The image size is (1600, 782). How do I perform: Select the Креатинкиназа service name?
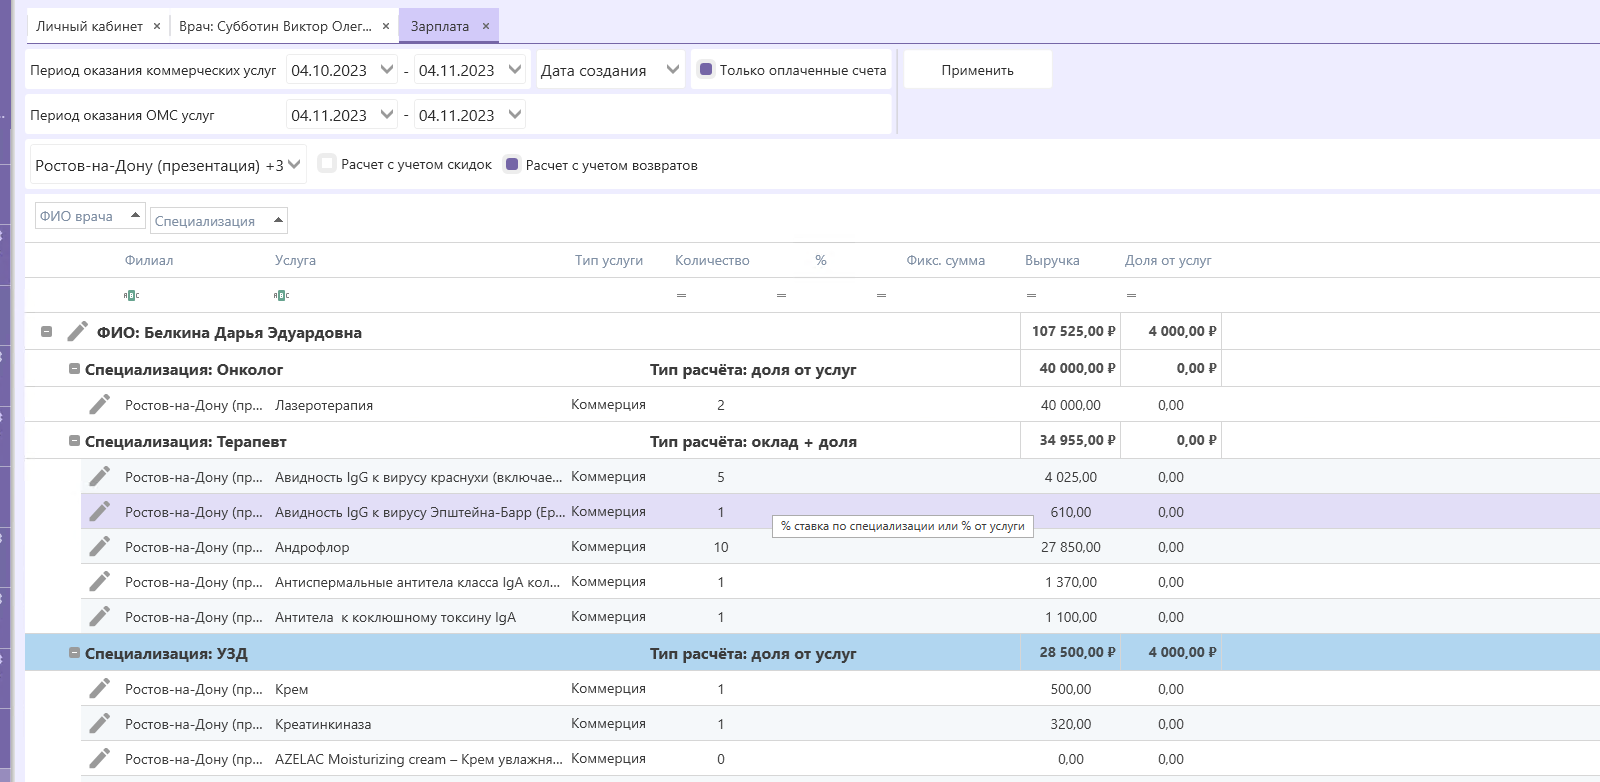[323, 724]
